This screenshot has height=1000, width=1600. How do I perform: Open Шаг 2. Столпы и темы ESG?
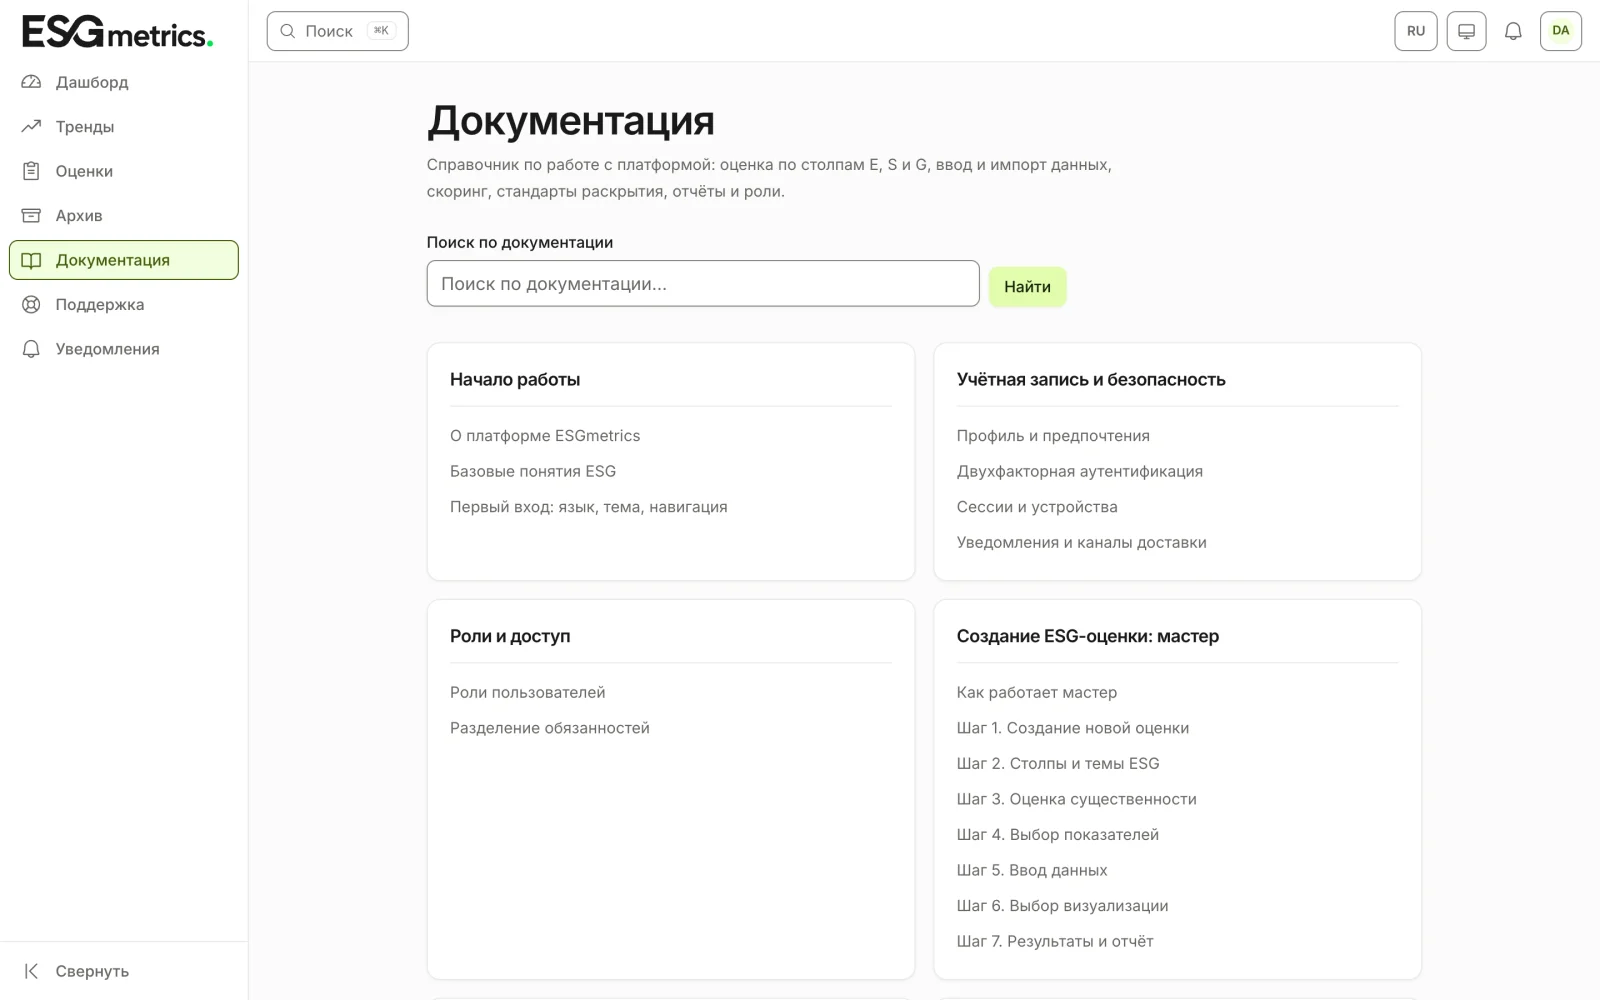1058,763
